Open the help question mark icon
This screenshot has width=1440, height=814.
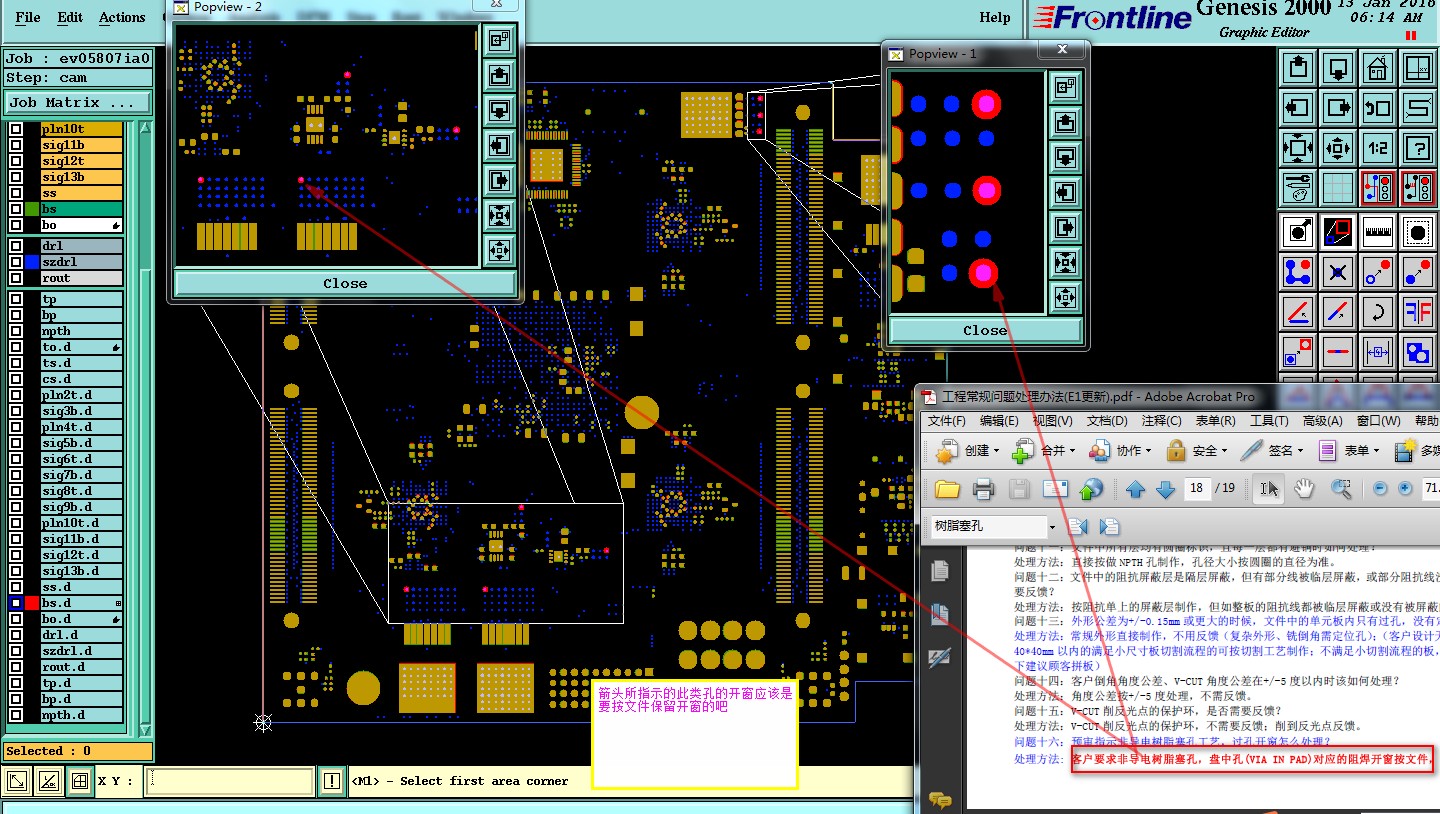point(1417,148)
